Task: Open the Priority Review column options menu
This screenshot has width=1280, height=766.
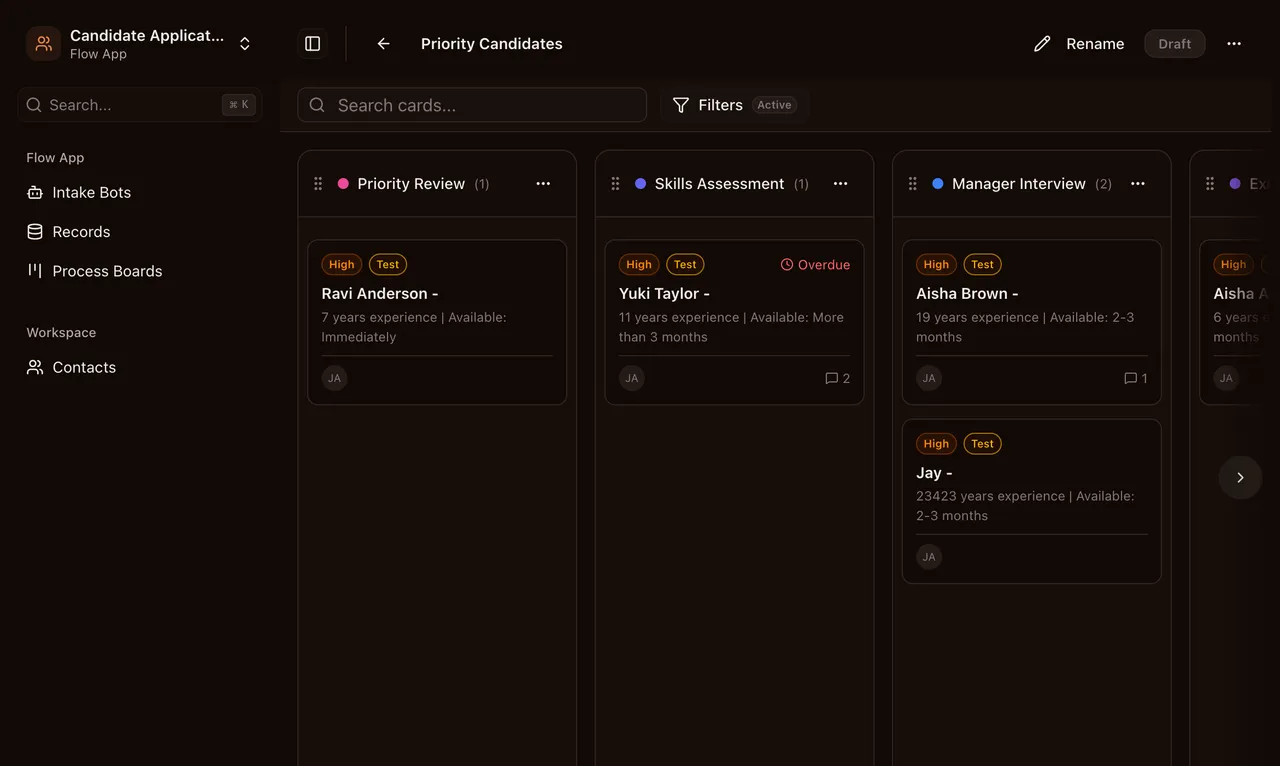Action: pos(543,183)
